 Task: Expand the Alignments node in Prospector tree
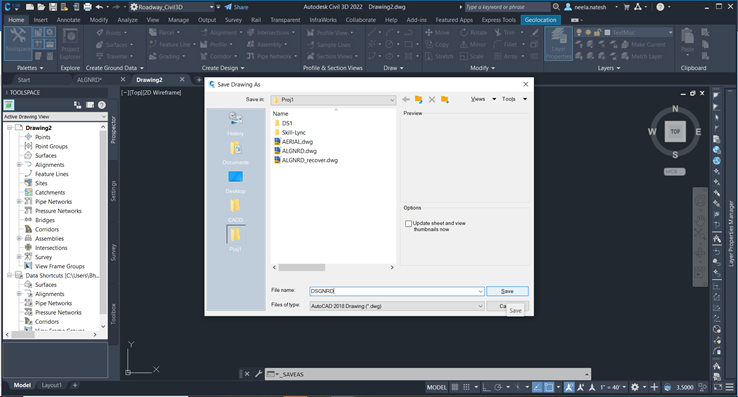click(19, 165)
